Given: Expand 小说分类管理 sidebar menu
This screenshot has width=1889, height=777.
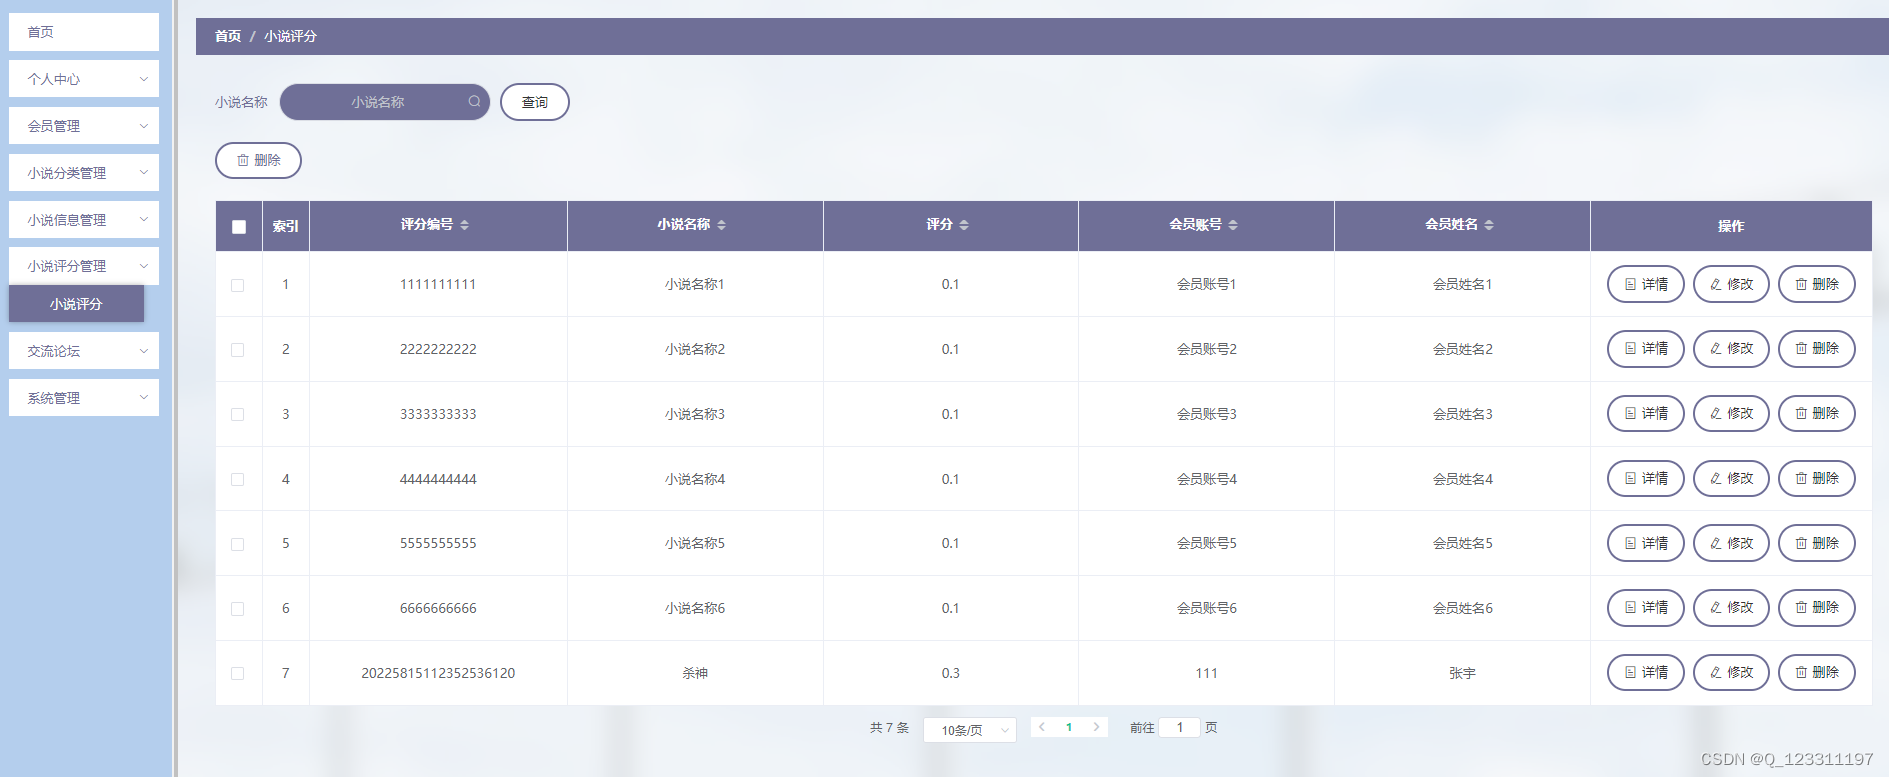Looking at the screenshot, I should [84, 173].
